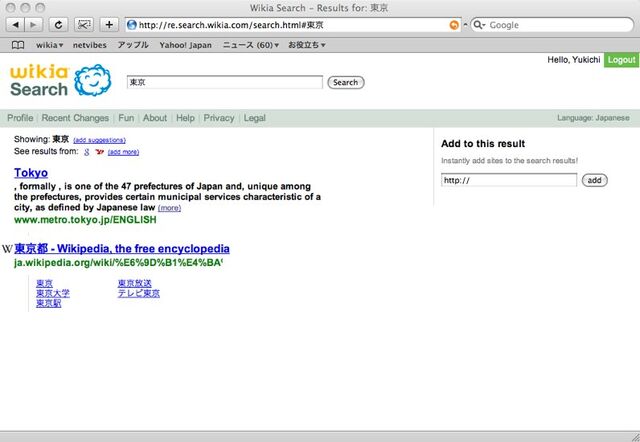The height and width of the screenshot is (442, 640).
Task: Open Recent Changes in the nav bar
Action: [75, 118]
